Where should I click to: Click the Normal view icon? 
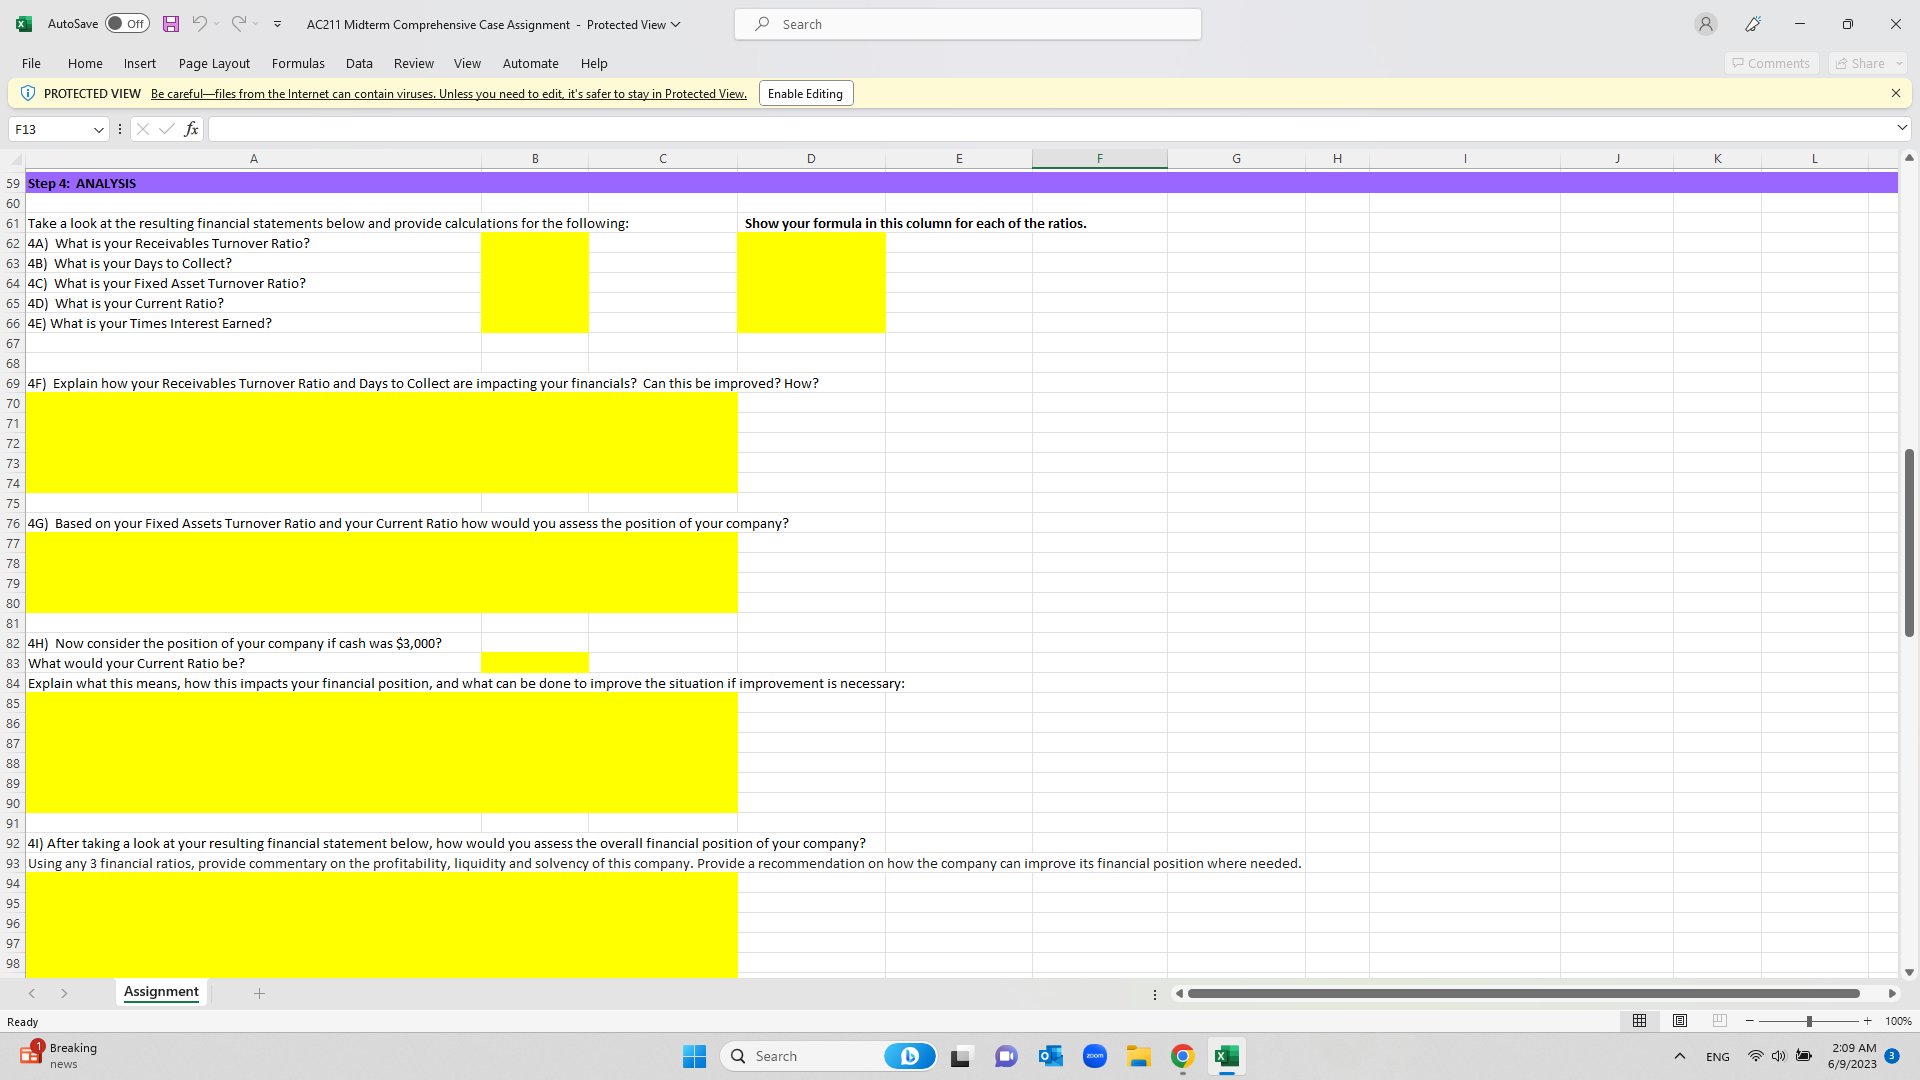tap(1640, 1021)
